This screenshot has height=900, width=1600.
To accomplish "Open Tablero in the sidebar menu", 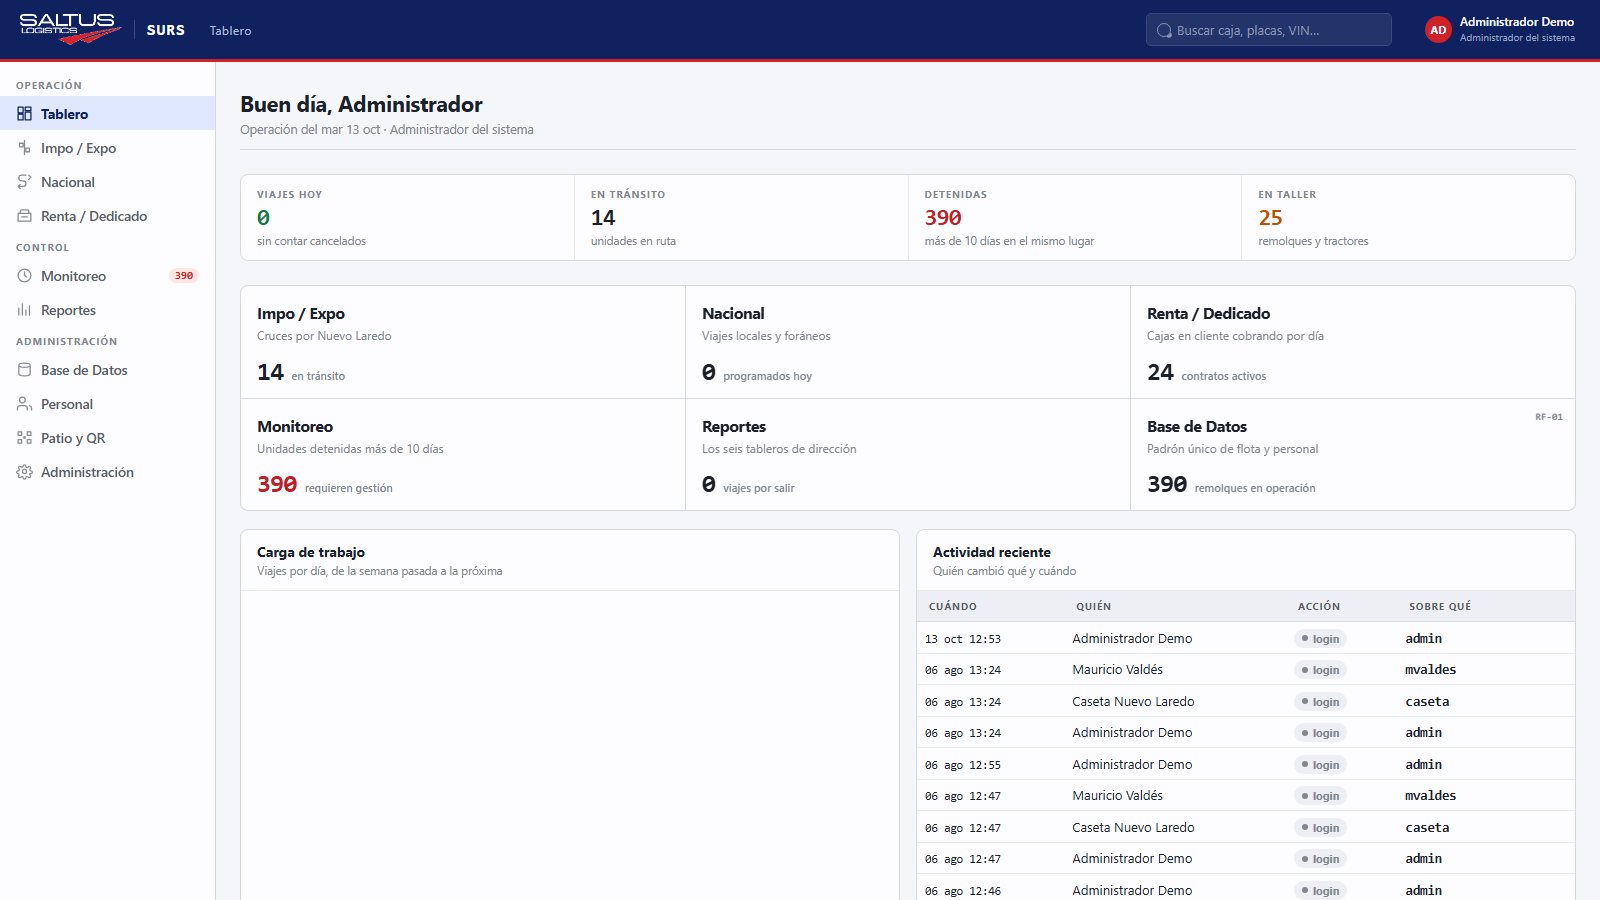I will tap(107, 114).
